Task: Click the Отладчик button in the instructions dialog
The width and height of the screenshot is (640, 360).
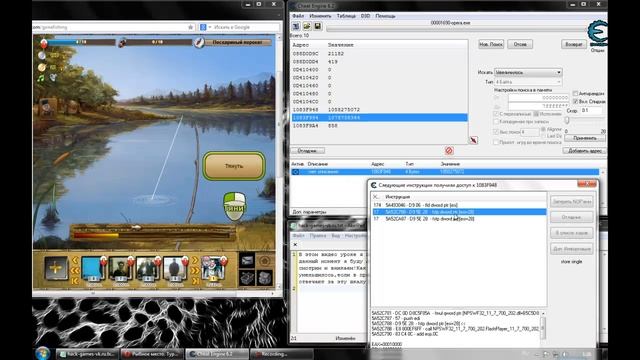Action: [571, 217]
